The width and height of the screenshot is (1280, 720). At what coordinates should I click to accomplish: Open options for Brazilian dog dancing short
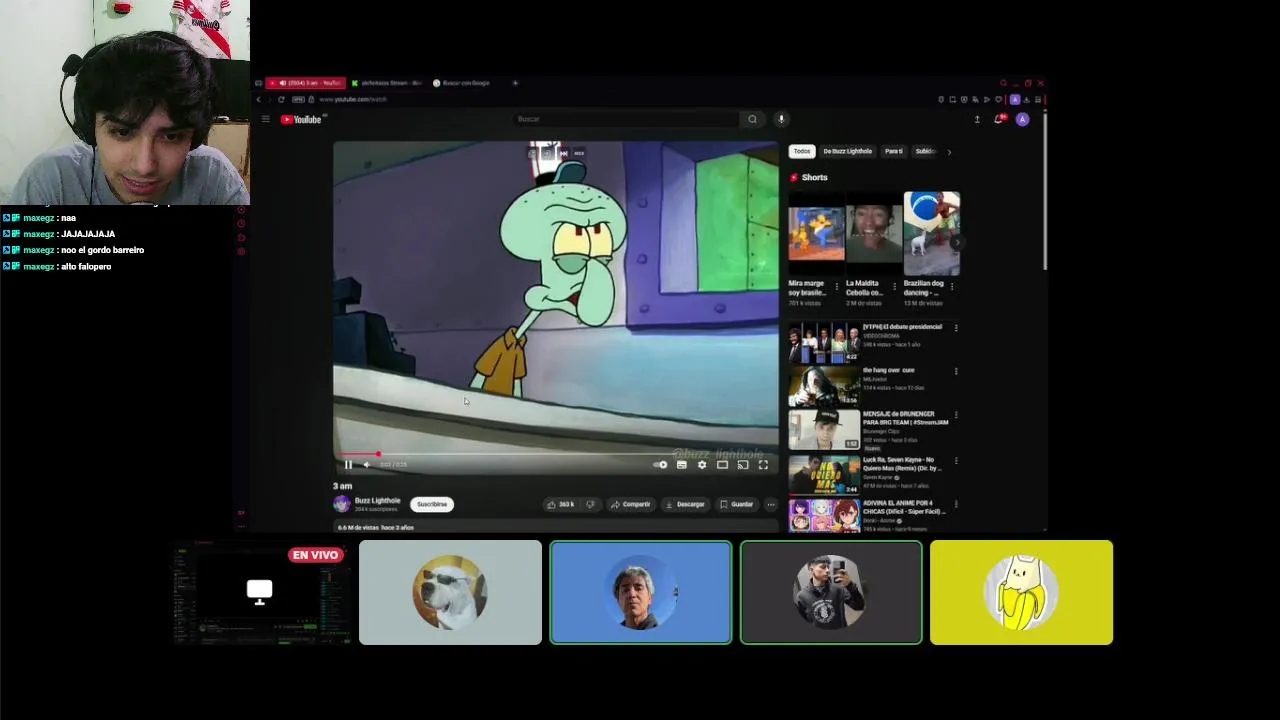pos(951,286)
